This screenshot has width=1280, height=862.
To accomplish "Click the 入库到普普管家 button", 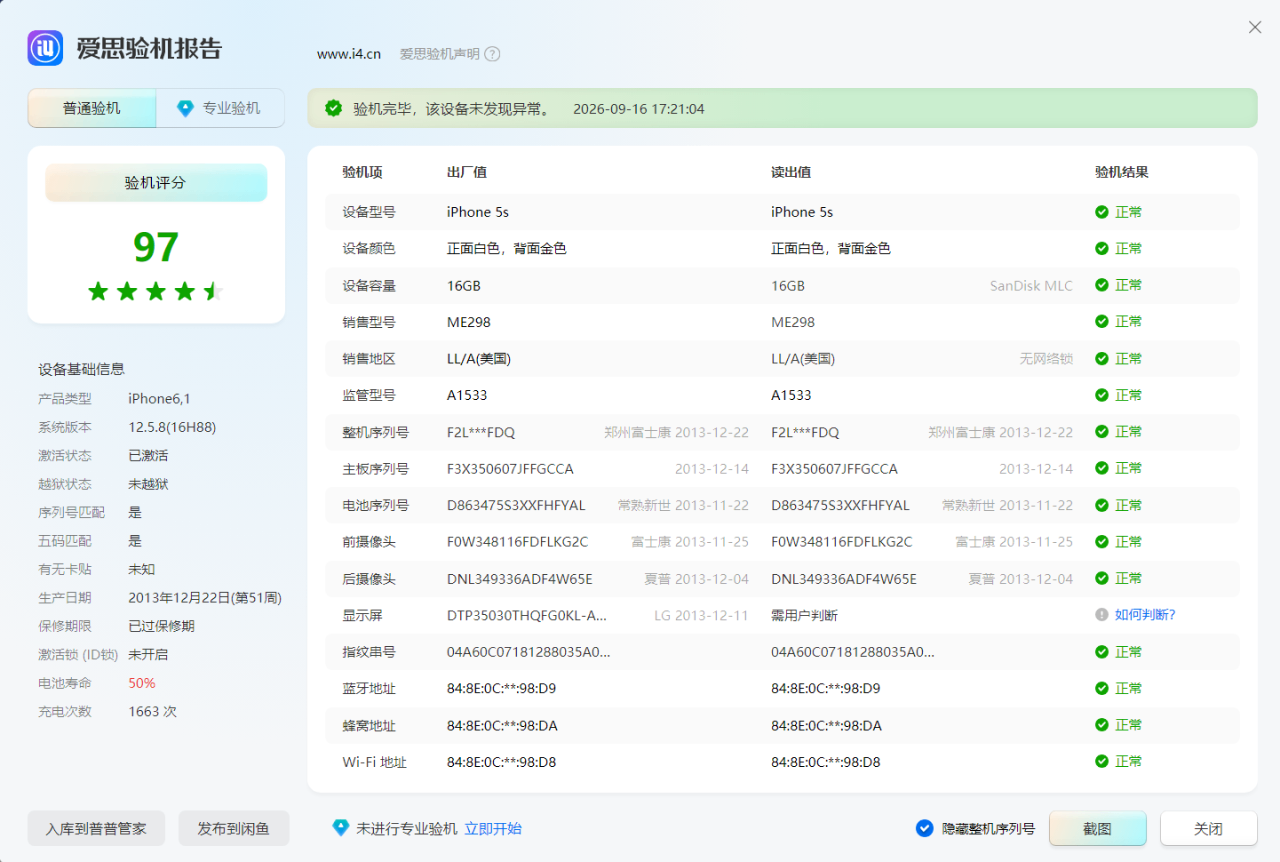I will click(96, 828).
